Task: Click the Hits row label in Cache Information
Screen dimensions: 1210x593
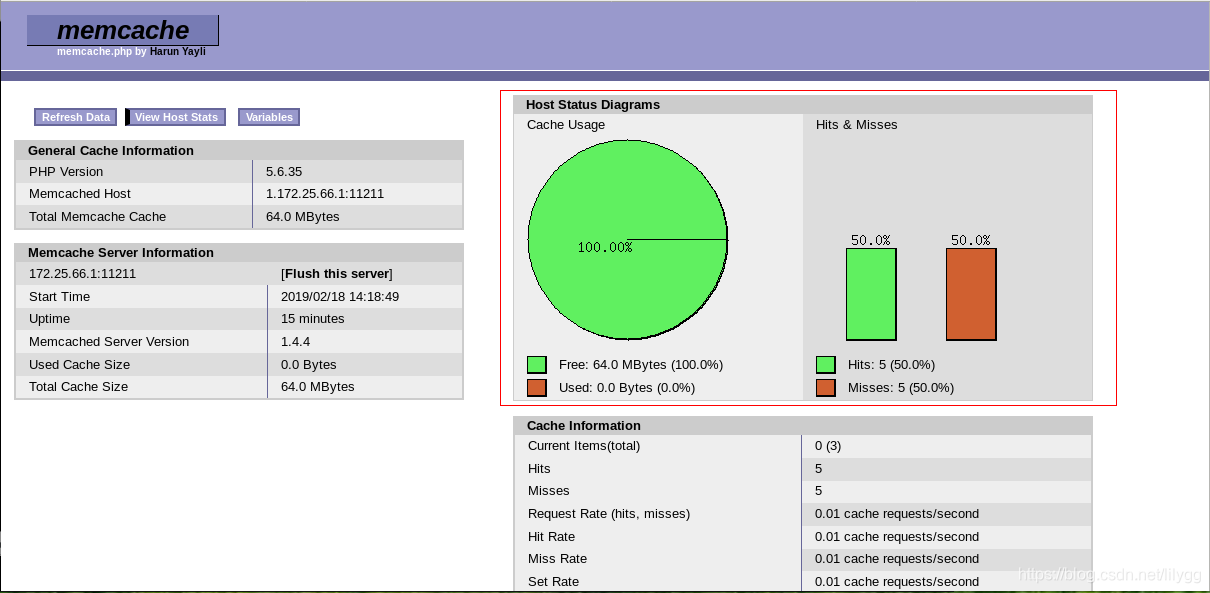Action: pyautogui.click(x=539, y=469)
